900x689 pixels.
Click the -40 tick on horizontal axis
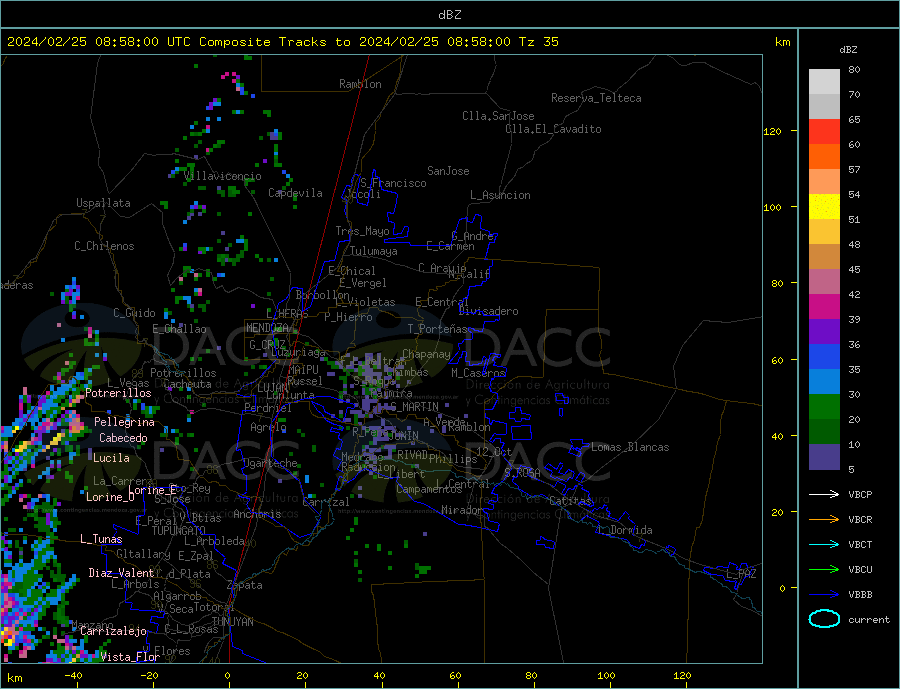click(x=73, y=676)
